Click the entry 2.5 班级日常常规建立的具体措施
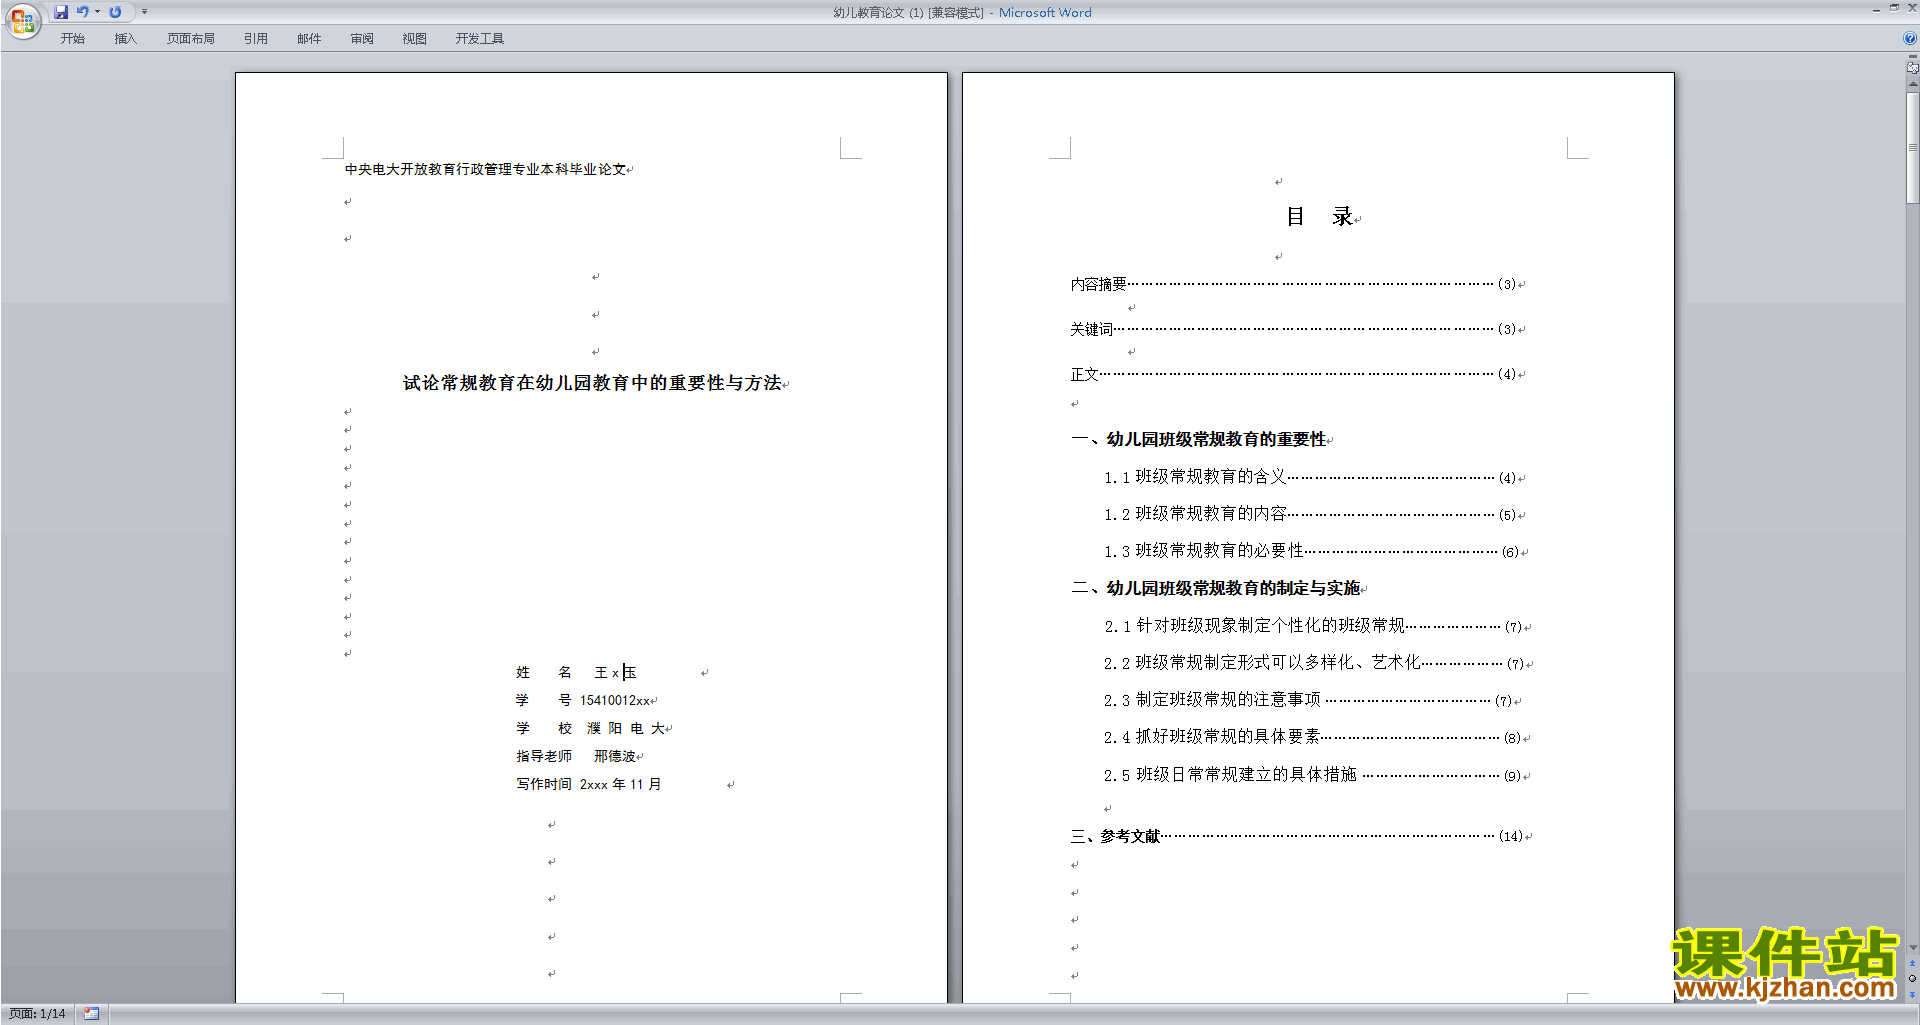This screenshot has width=1920, height=1025. click(x=1313, y=776)
